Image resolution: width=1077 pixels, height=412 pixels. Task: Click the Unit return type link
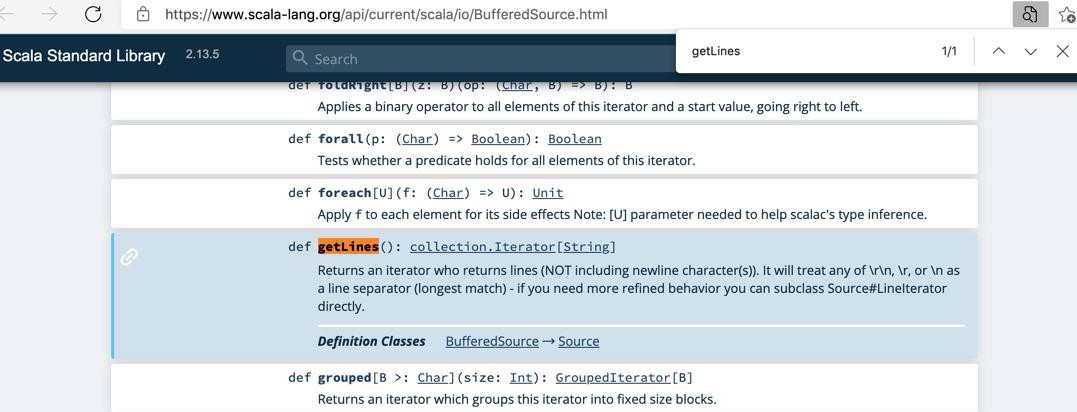click(x=547, y=193)
